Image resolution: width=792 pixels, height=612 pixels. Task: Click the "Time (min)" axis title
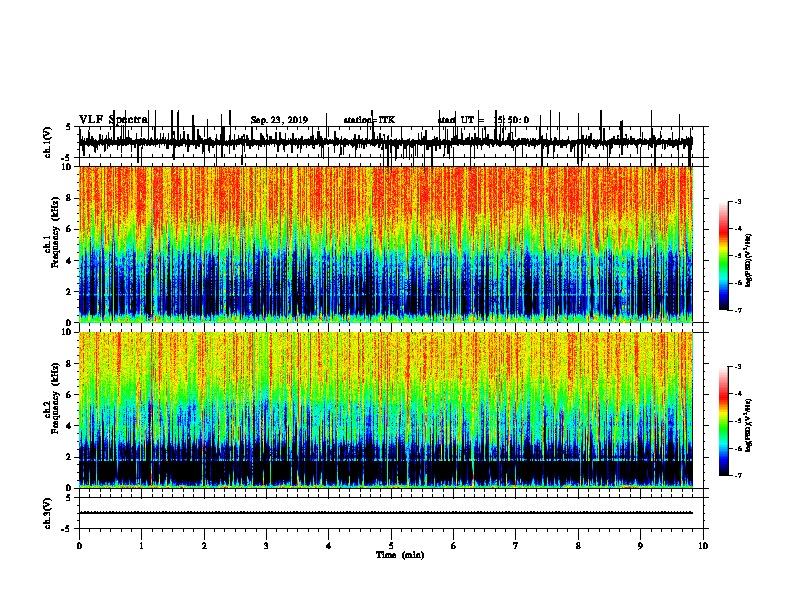[400, 555]
